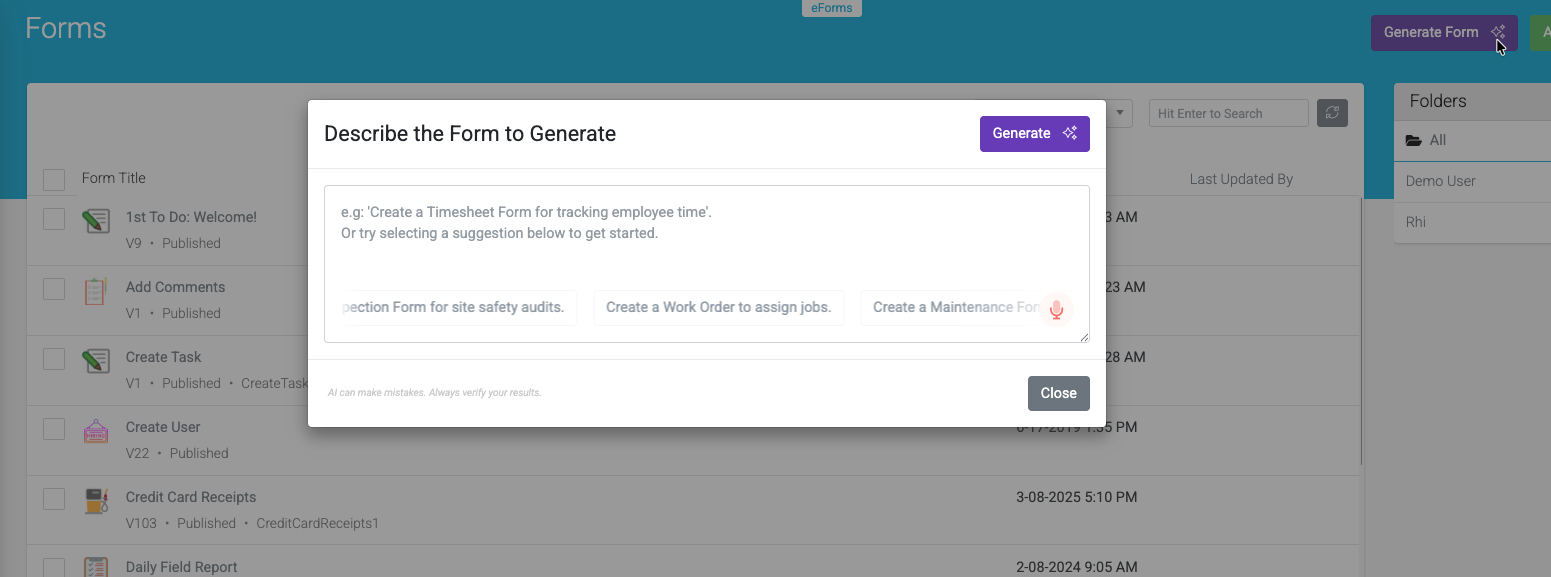Image resolution: width=1551 pixels, height=577 pixels.
Task: Tick the select-all checkbox beside Form Title
Action: (54, 180)
